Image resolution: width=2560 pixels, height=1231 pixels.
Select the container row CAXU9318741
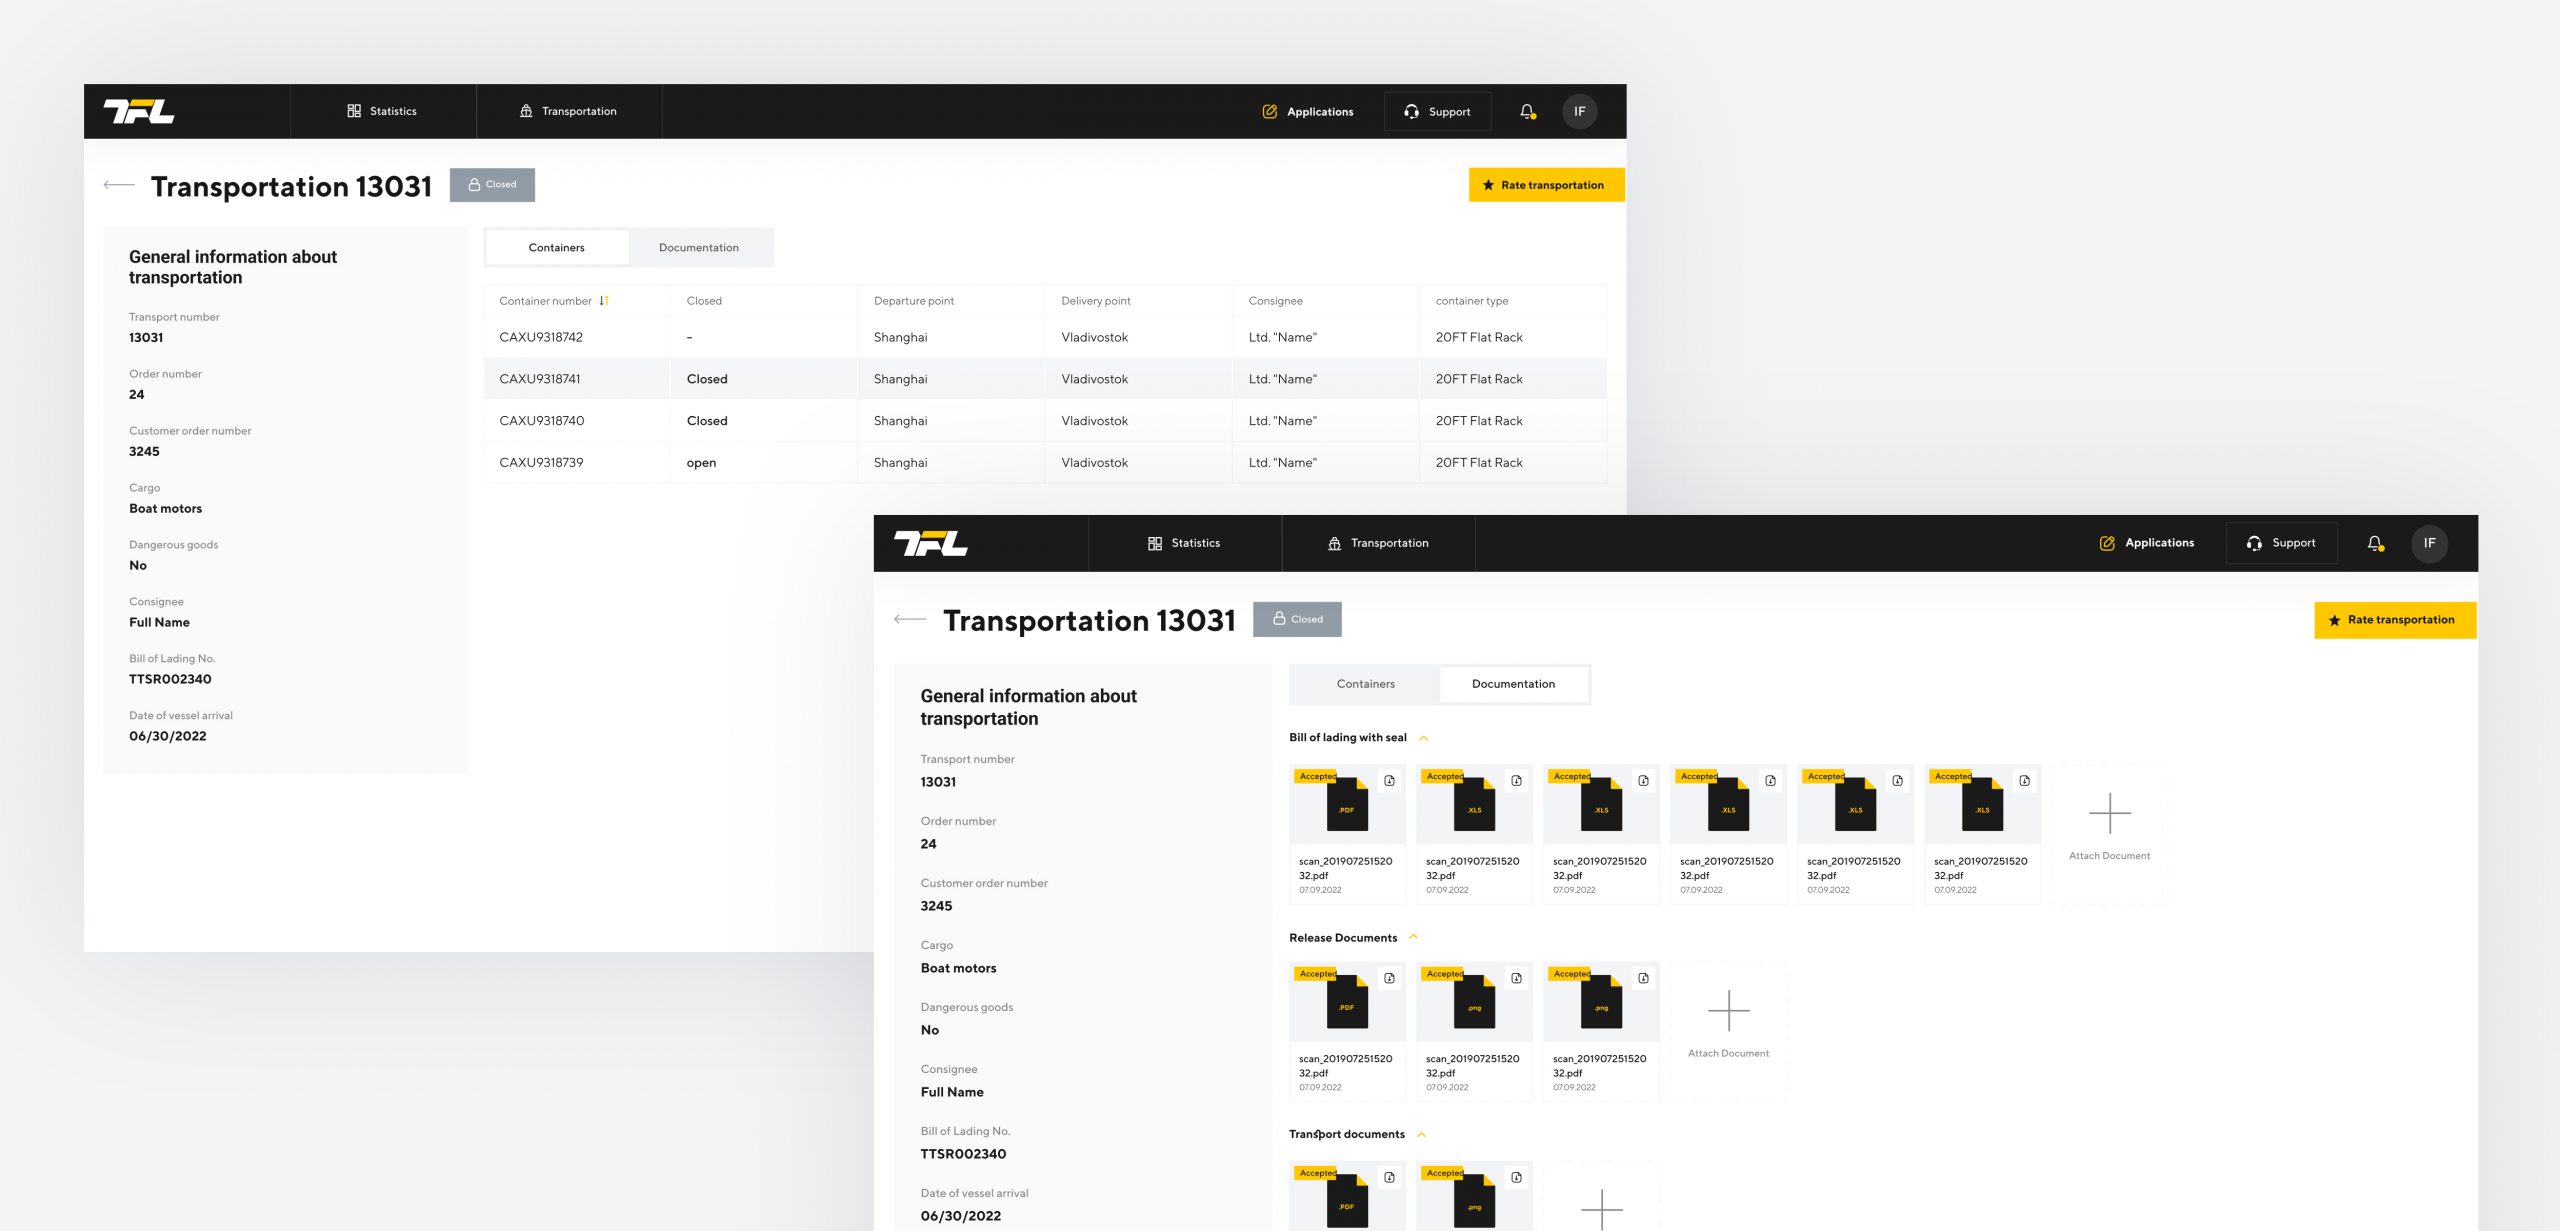pos(541,379)
